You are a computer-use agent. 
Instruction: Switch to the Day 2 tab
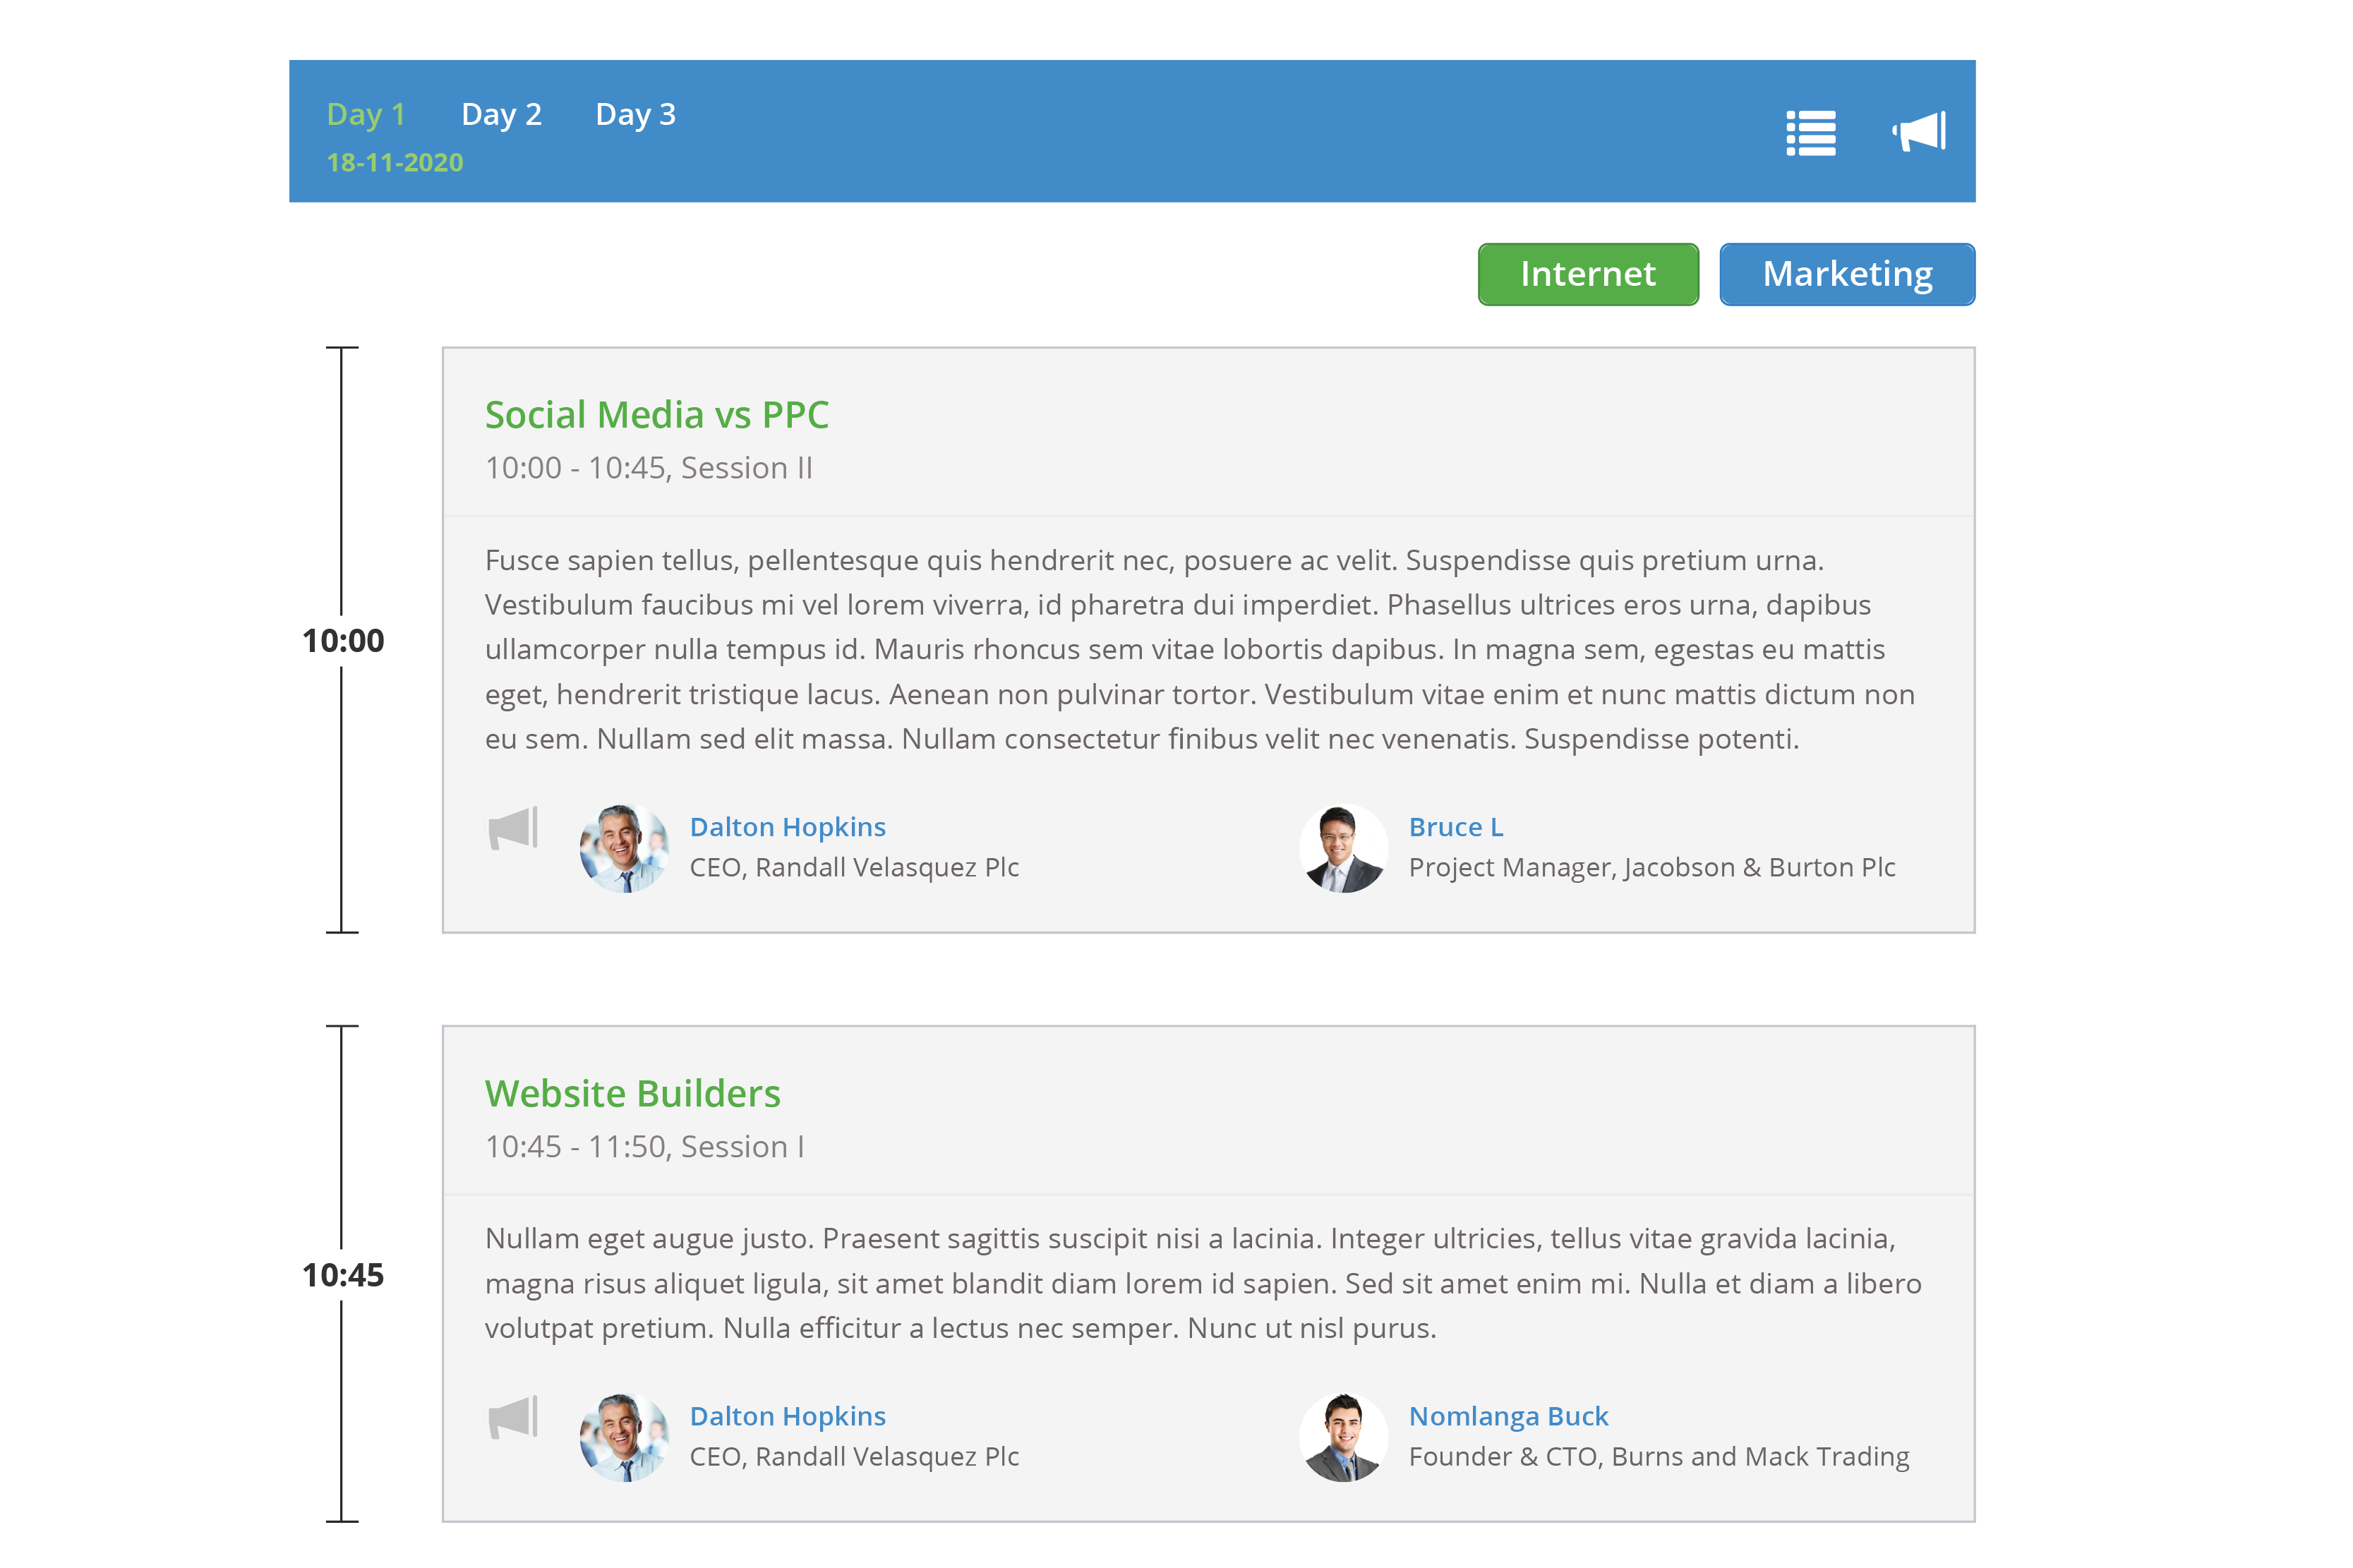pyautogui.click(x=501, y=114)
